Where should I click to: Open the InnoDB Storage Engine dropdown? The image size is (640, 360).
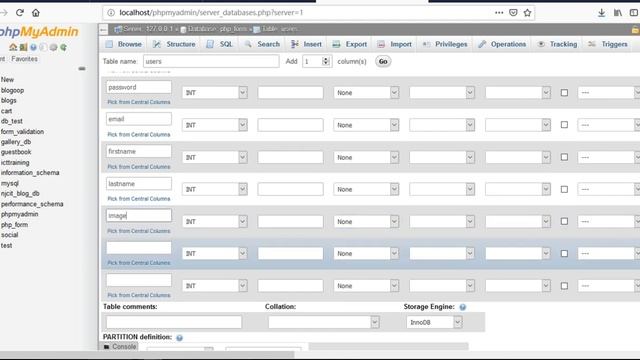434,322
